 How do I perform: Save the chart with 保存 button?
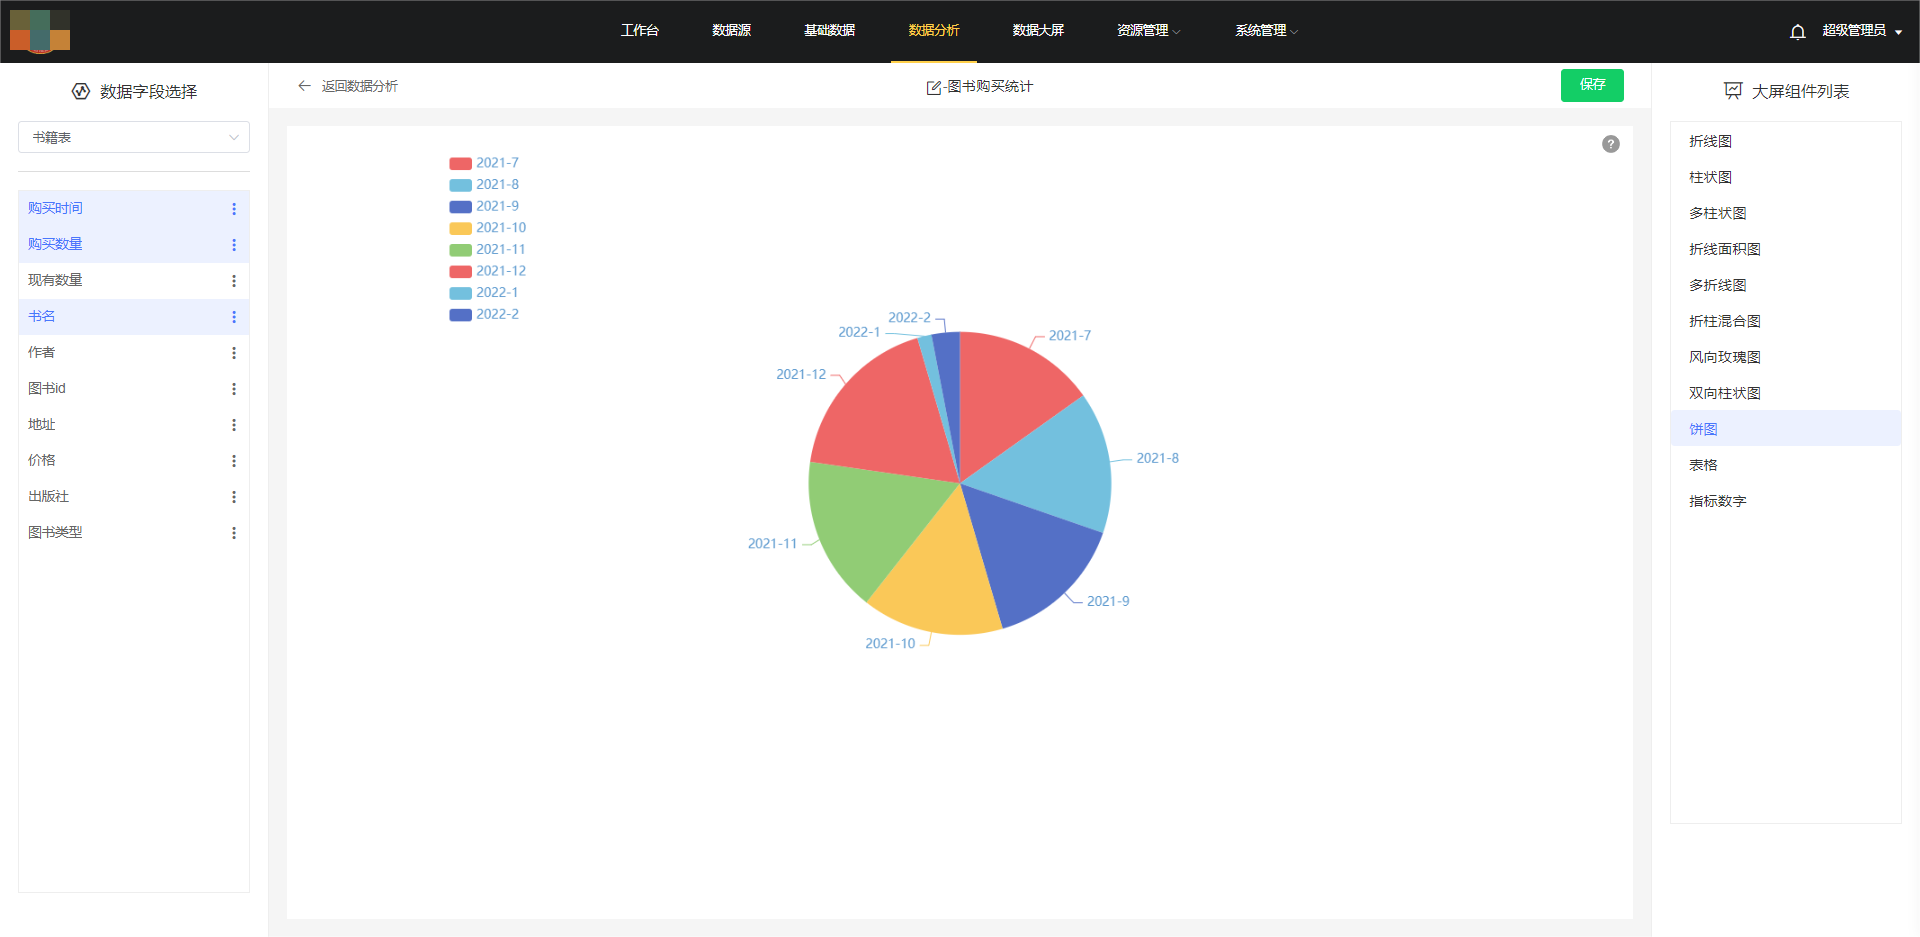[x=1592, y=85]
